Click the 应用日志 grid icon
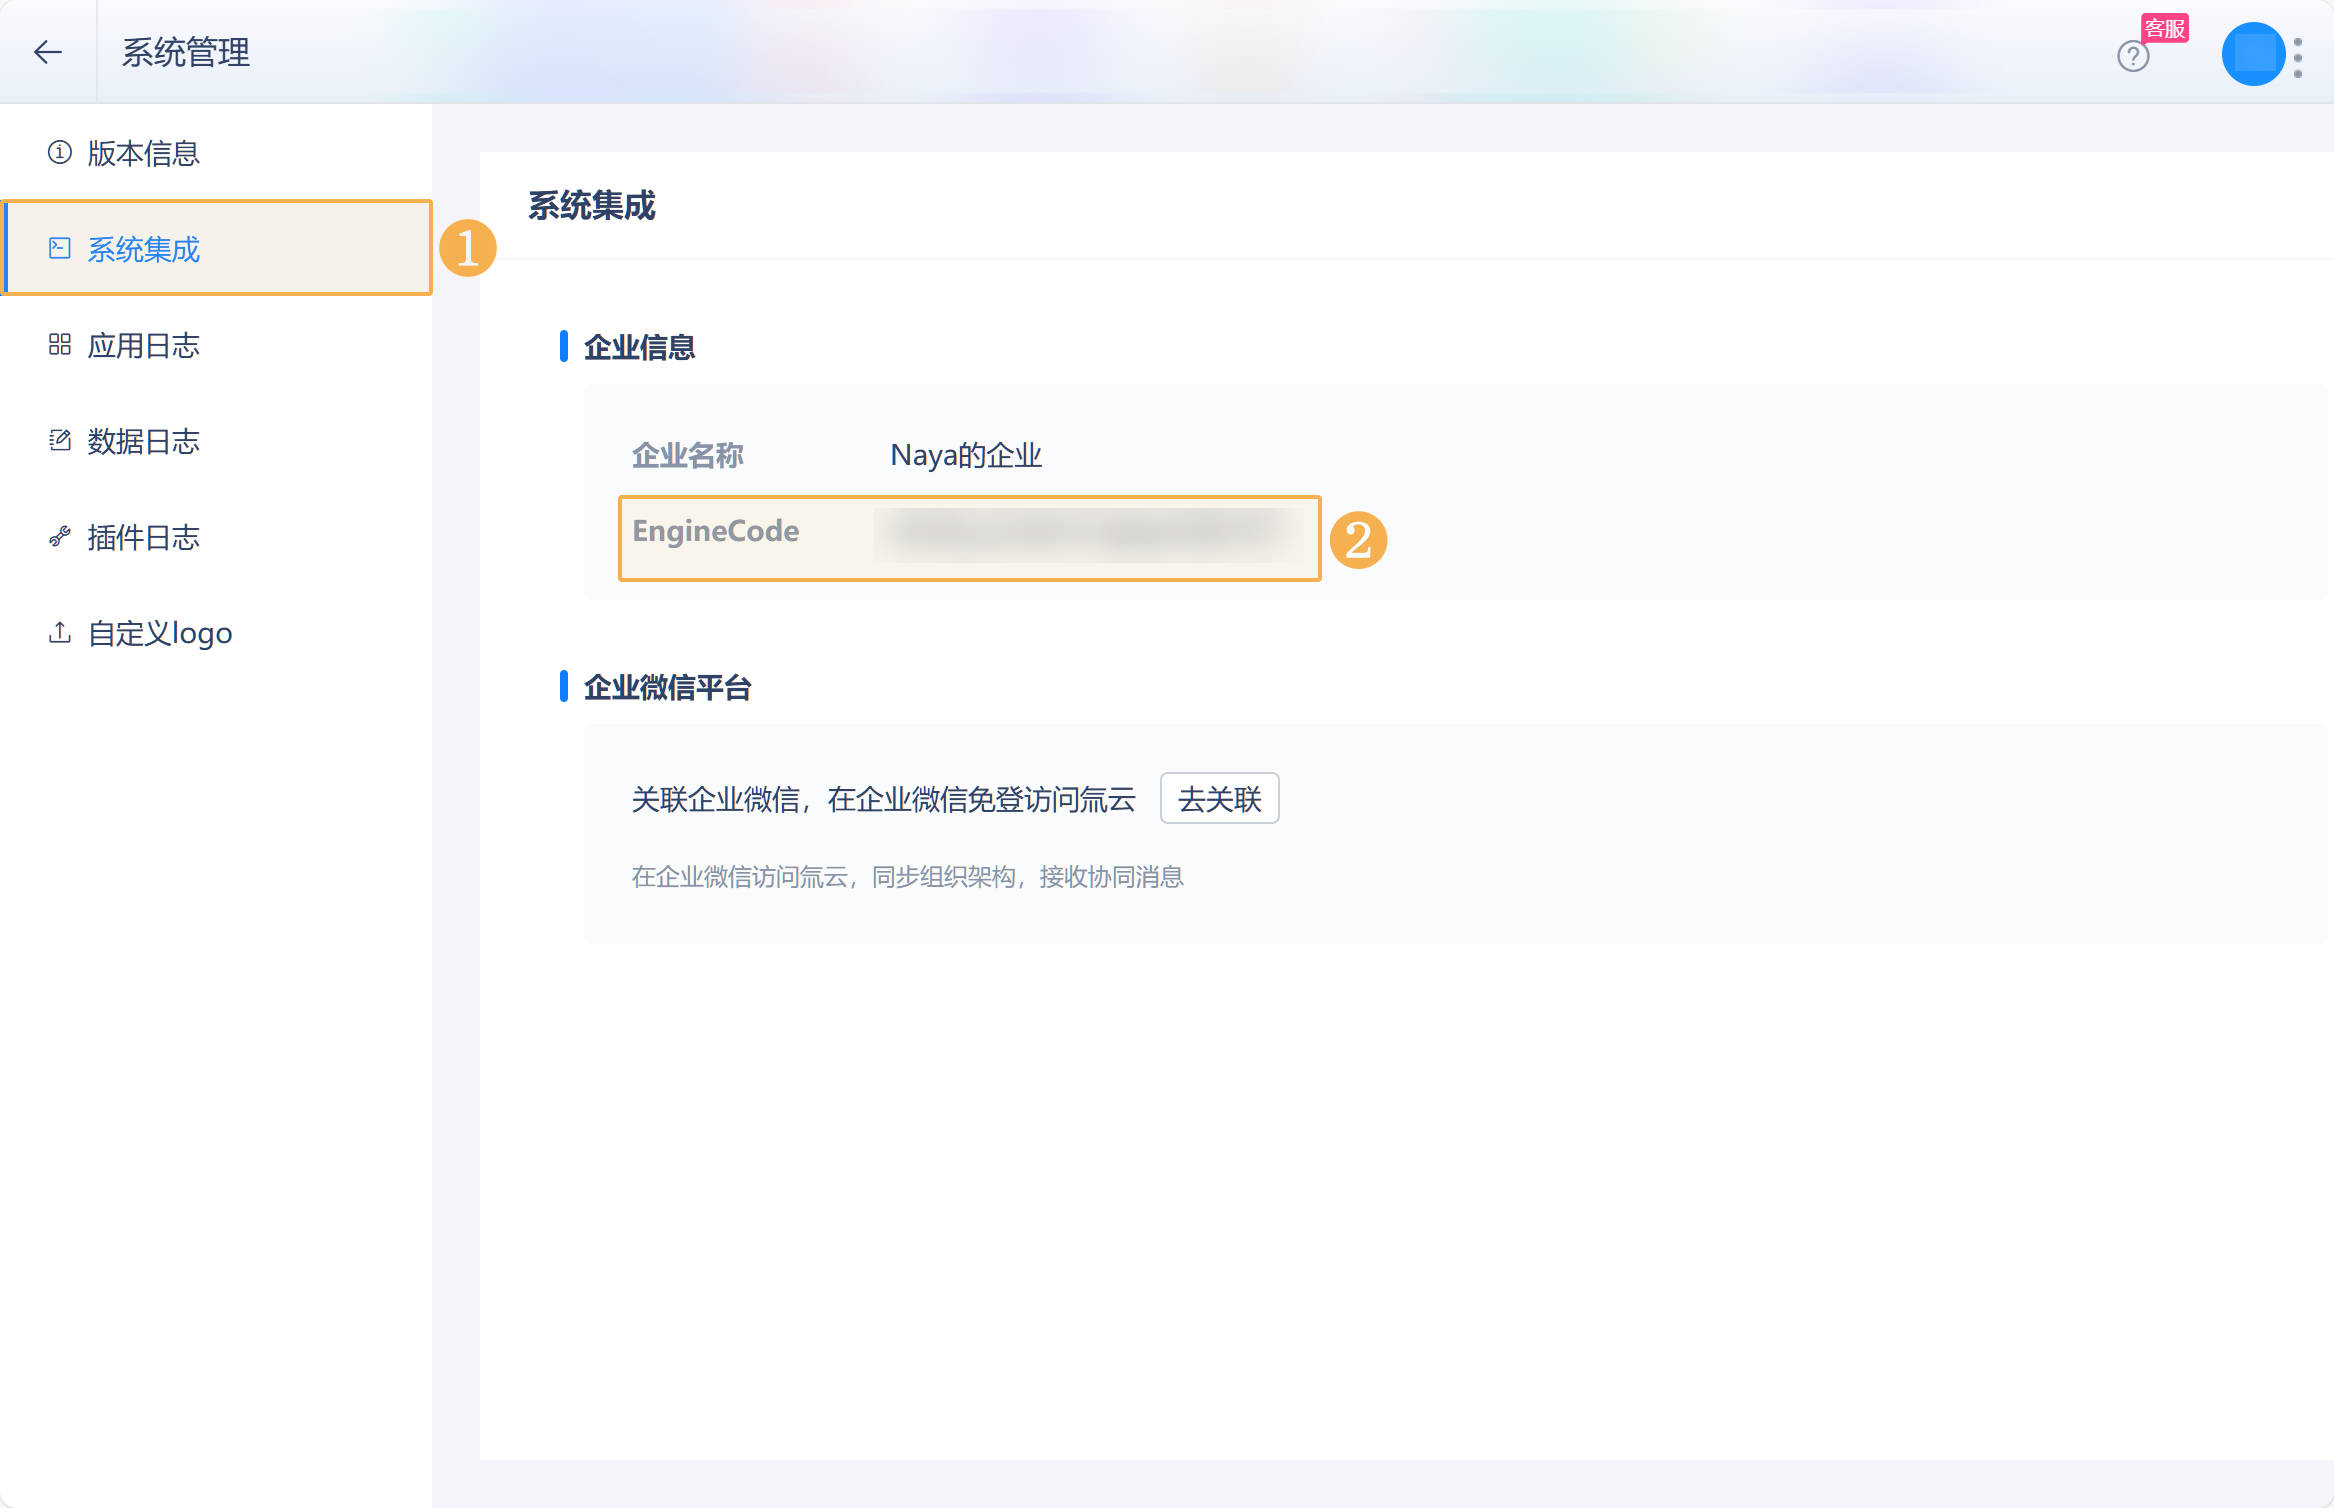Screen dimensions: 2334x1508 tap(60, 344)
